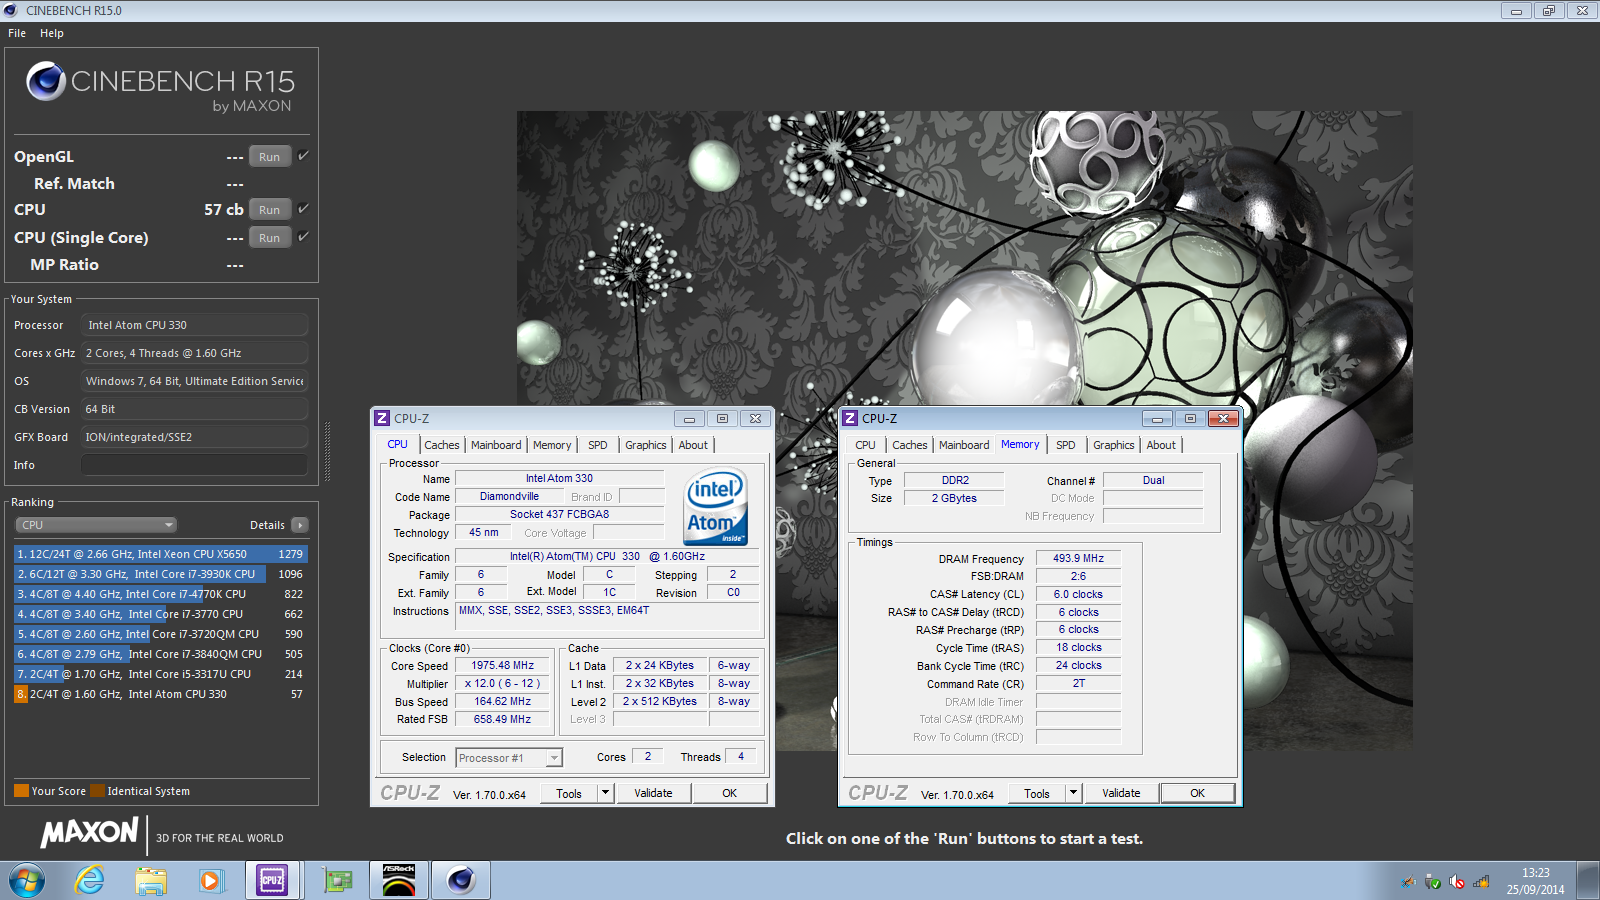
Task: Open the CPU ranking type dropdown
Action: point(96,525)
